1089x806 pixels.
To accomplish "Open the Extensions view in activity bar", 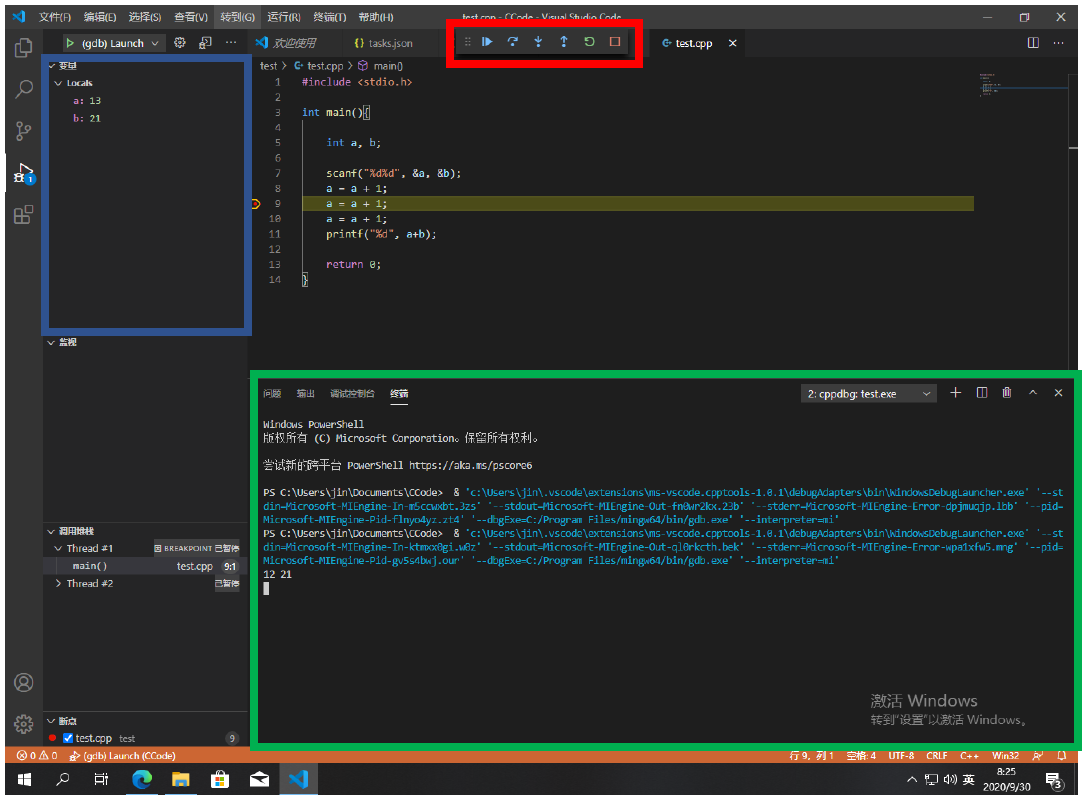I will click(23, 214).
